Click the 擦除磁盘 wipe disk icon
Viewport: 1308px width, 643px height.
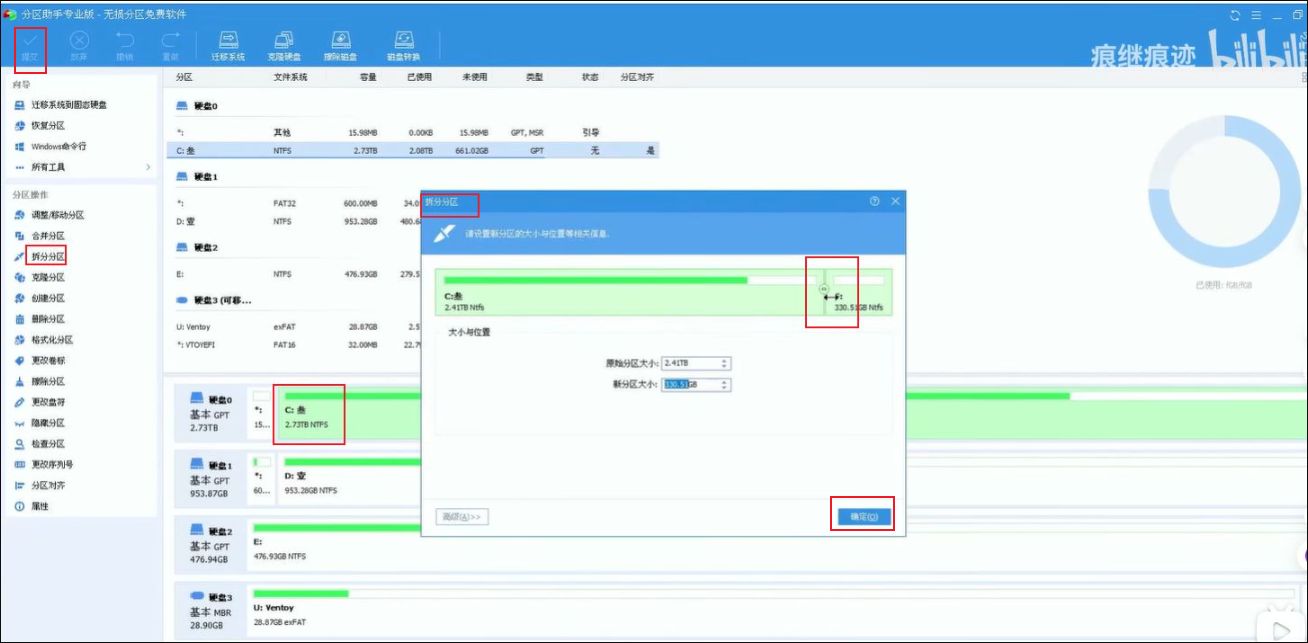[x=341, y=45]
